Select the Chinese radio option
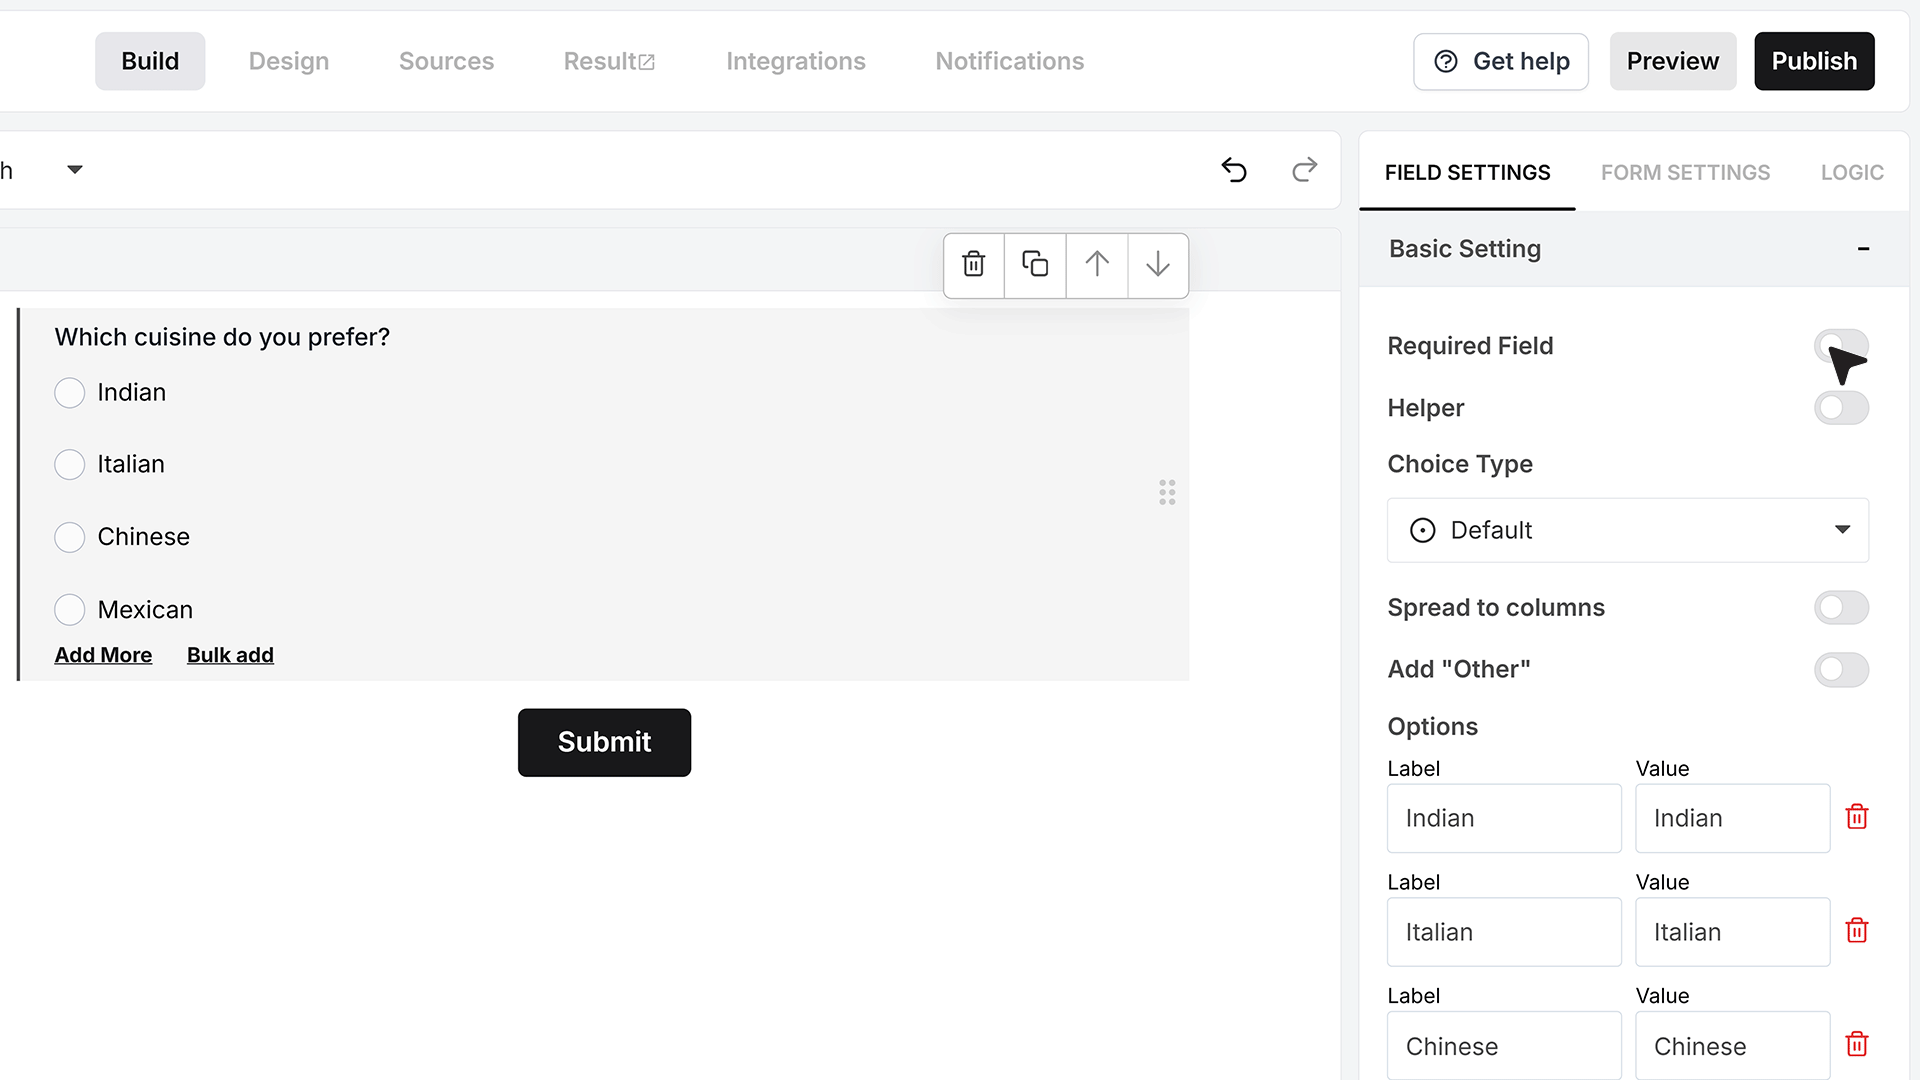 (70, 537)
